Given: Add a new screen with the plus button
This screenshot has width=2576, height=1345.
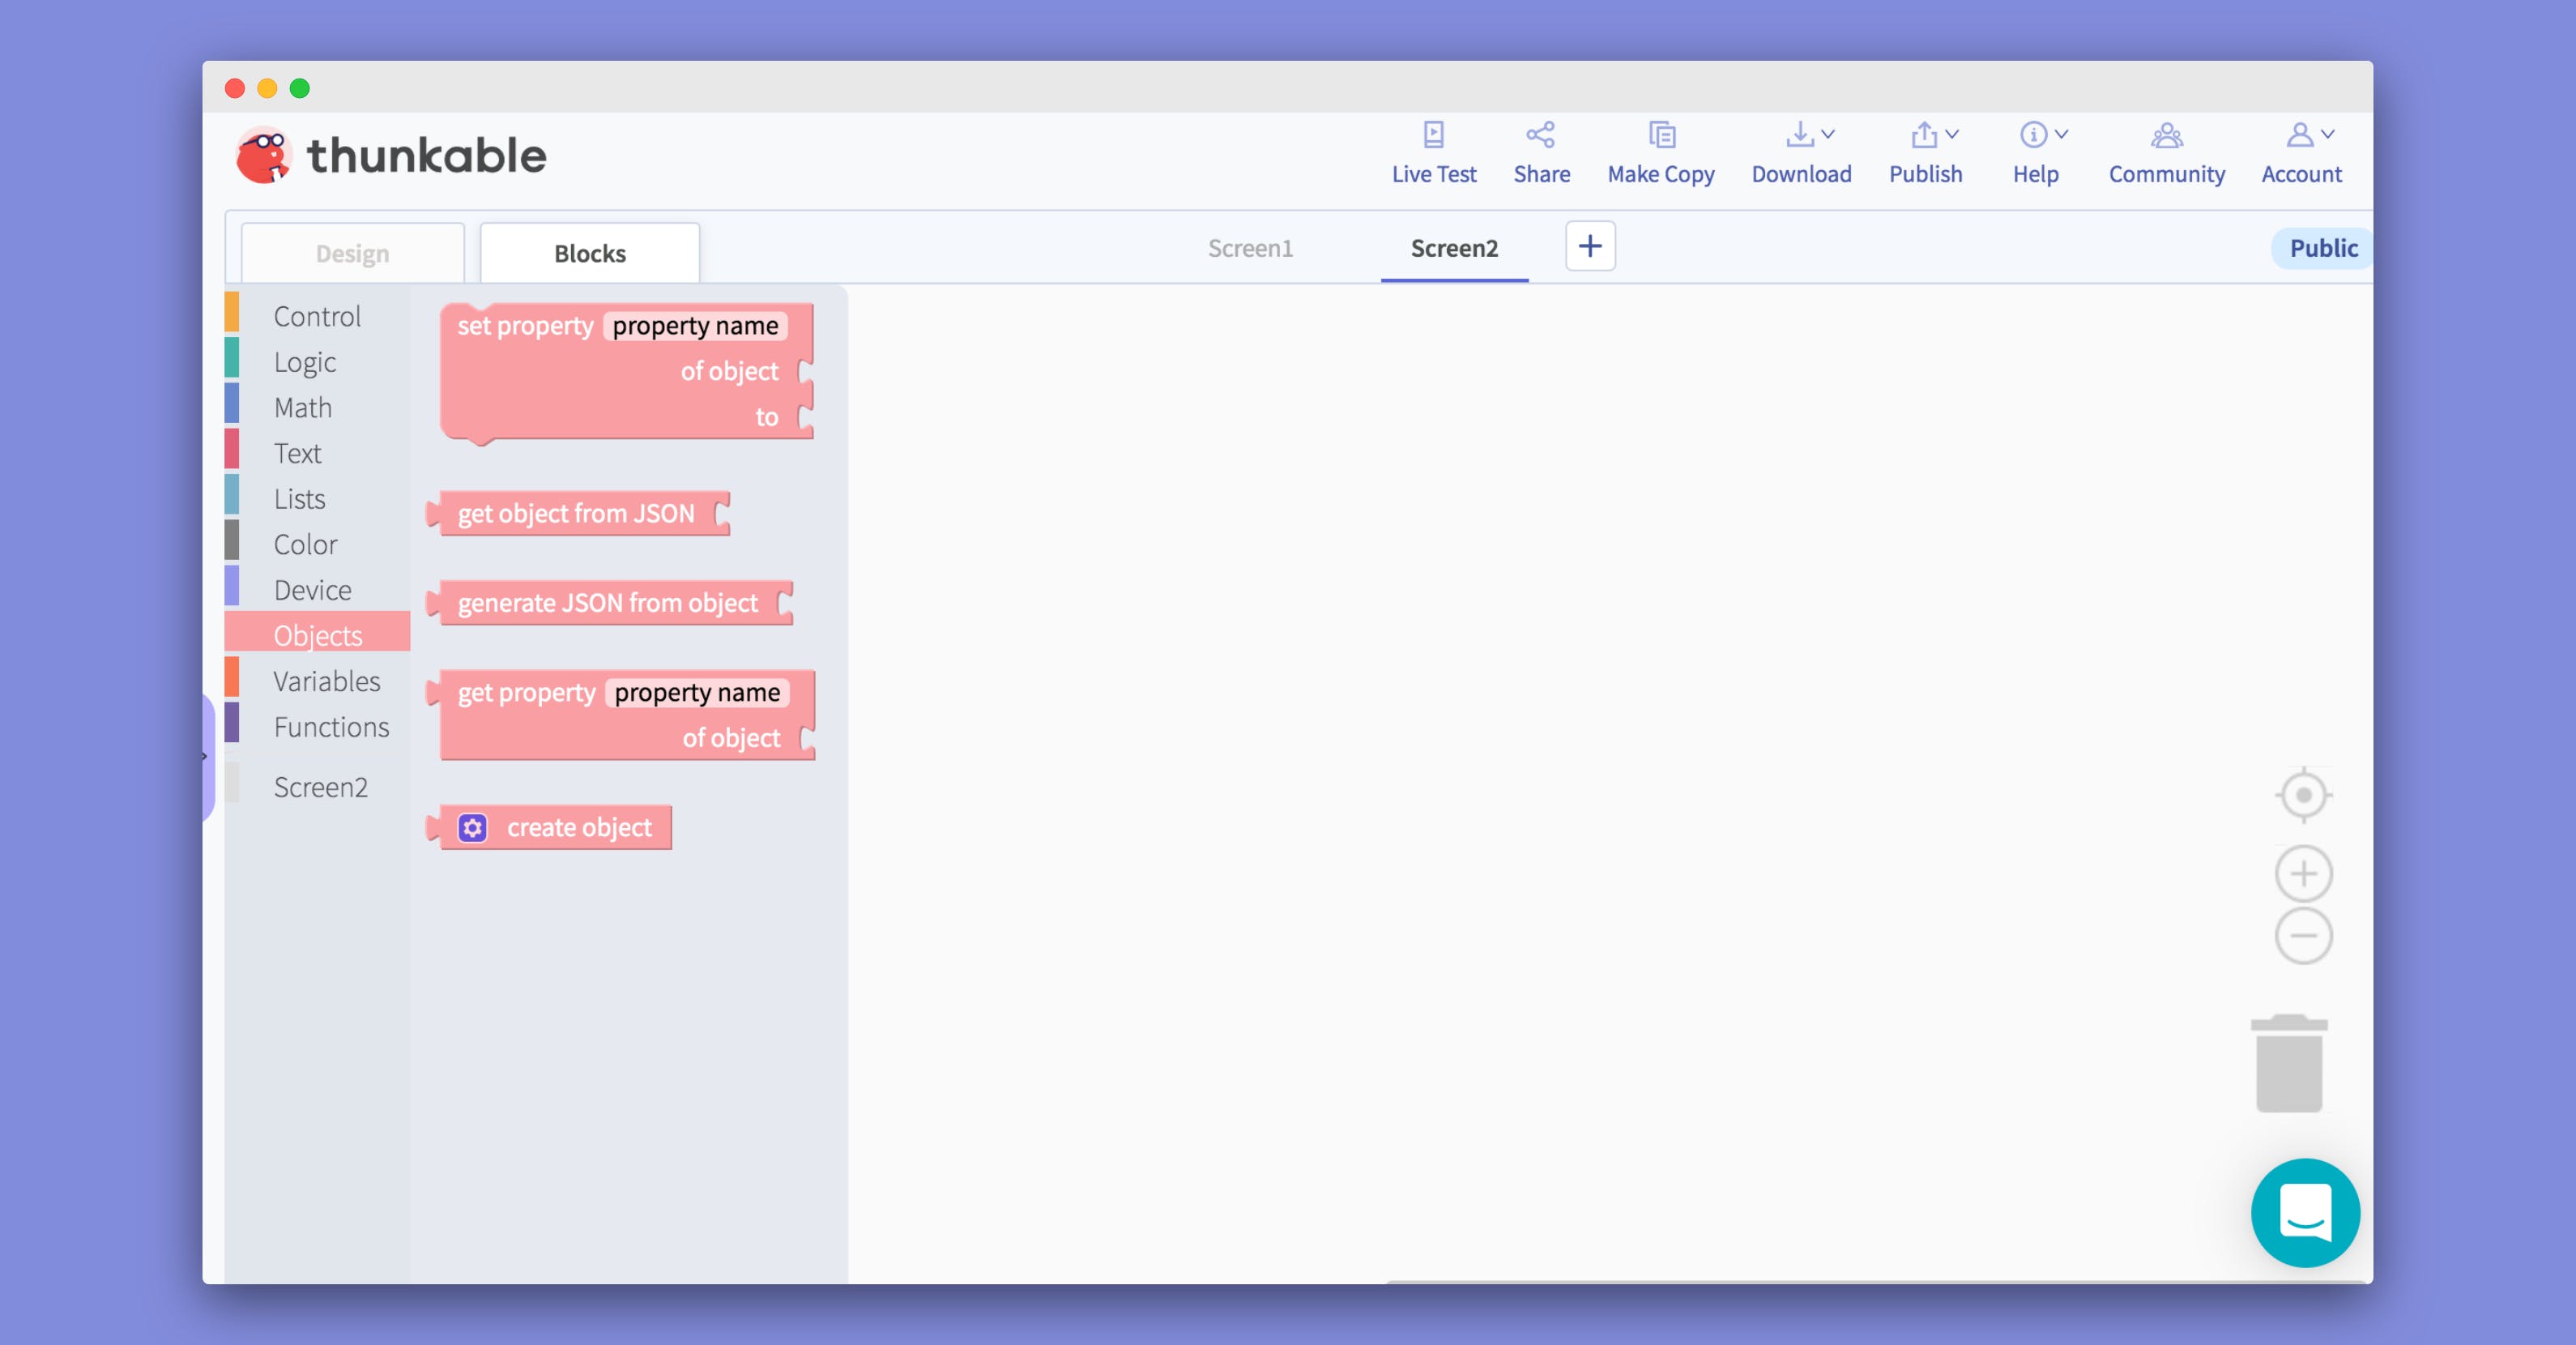Looking at the screenshot, I should click(x=1589, y=246).
